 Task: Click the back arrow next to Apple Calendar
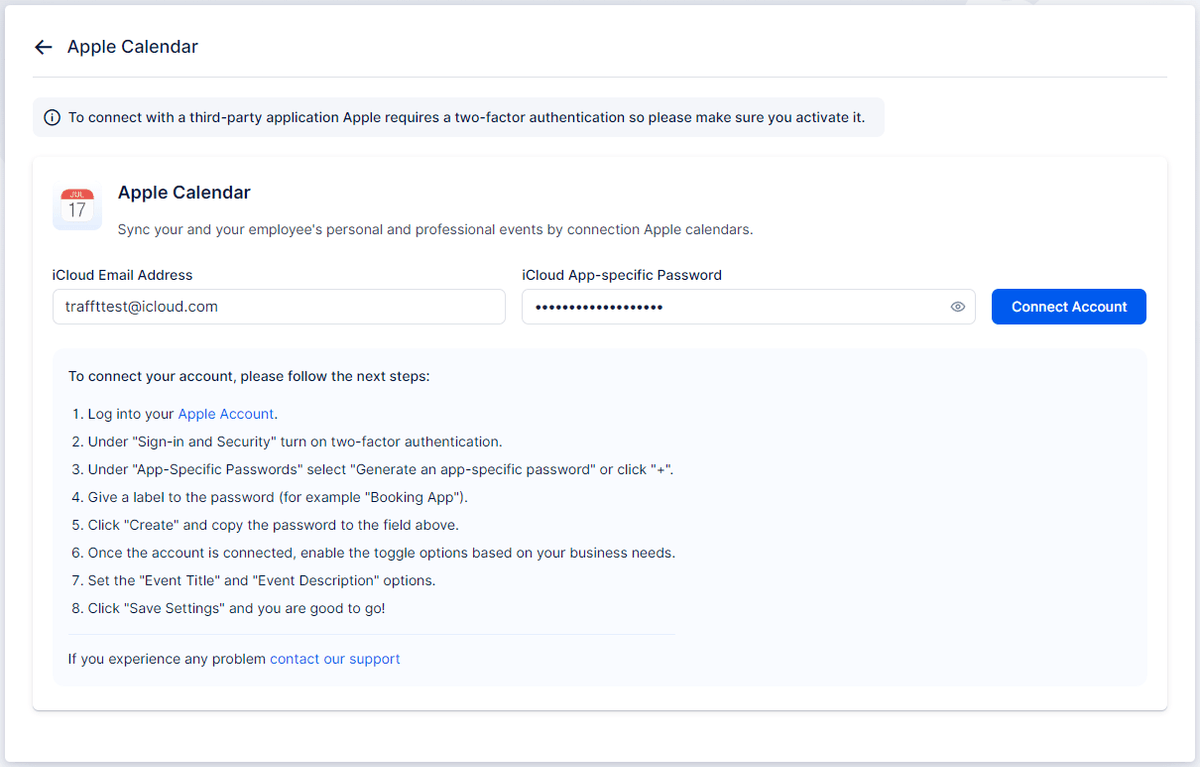point(43,47)
